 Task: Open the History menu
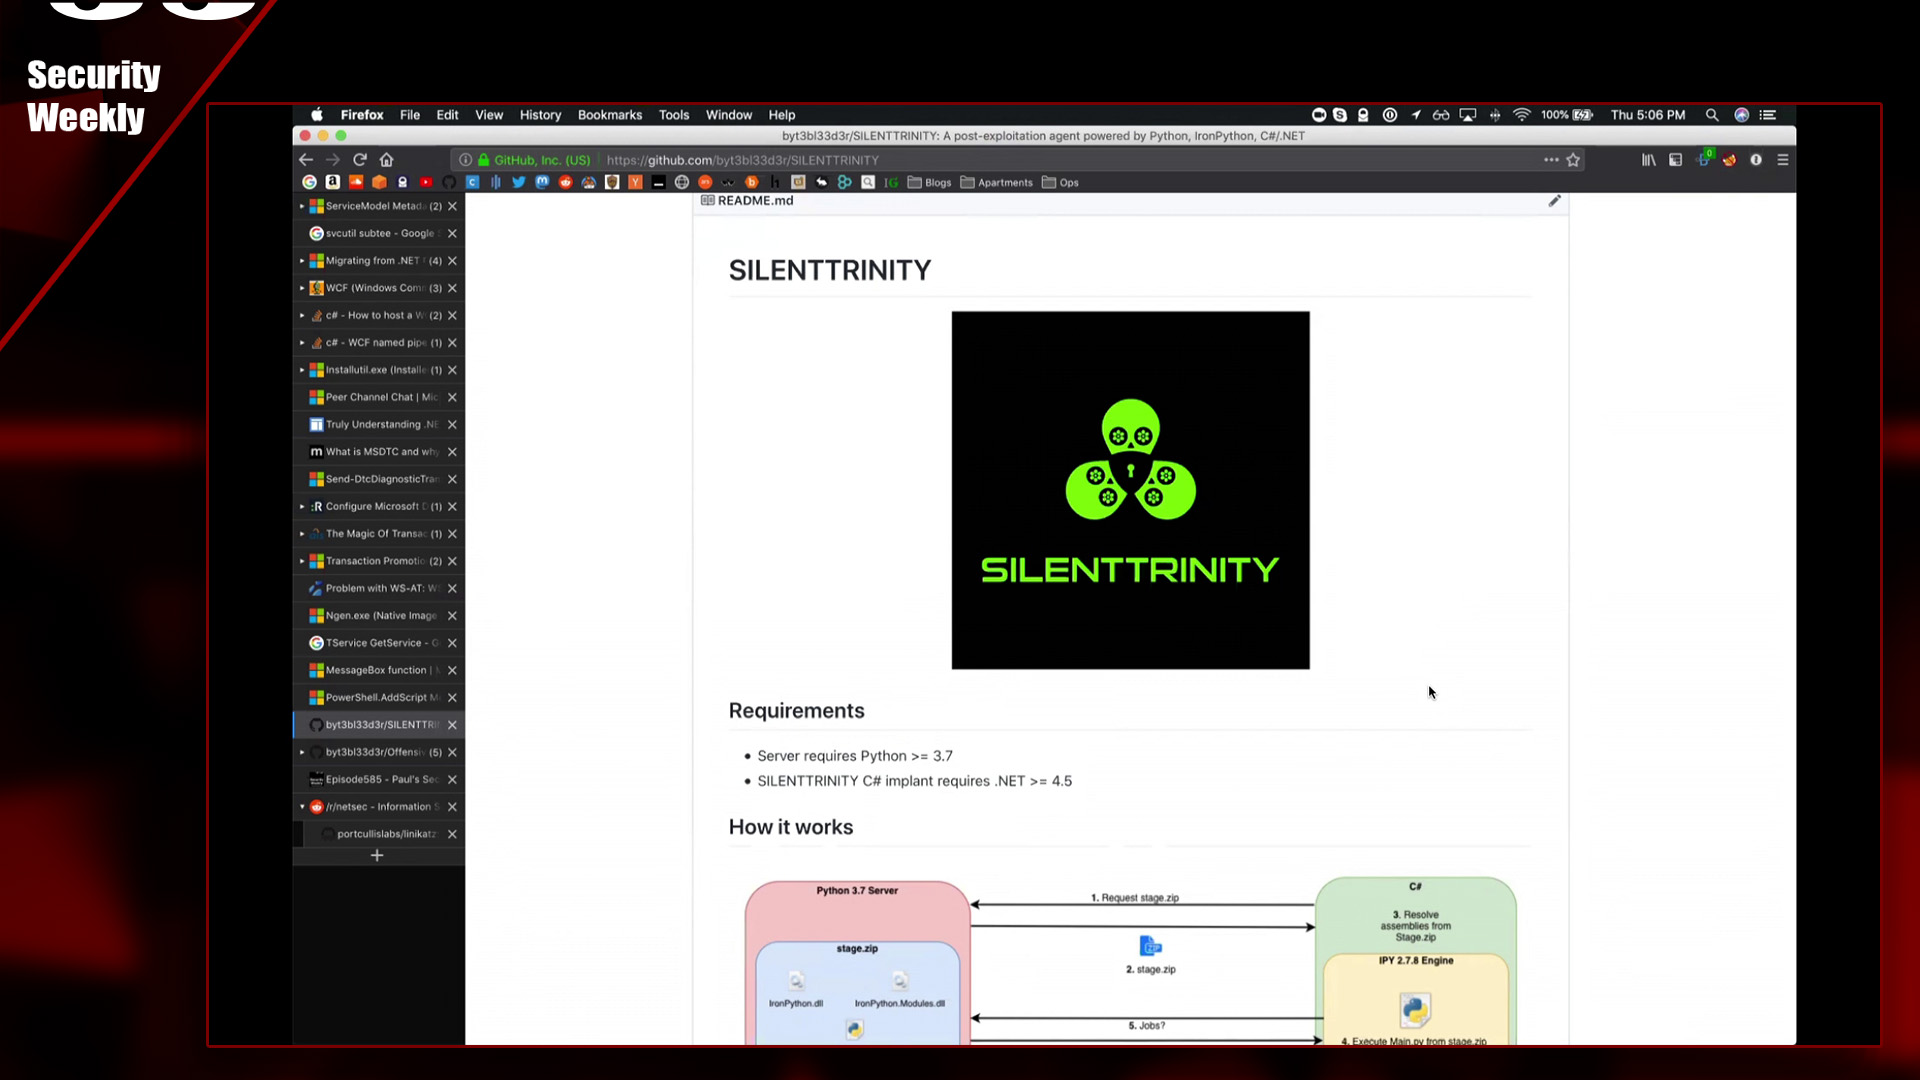pyautogui.click(x=540, y=115)
